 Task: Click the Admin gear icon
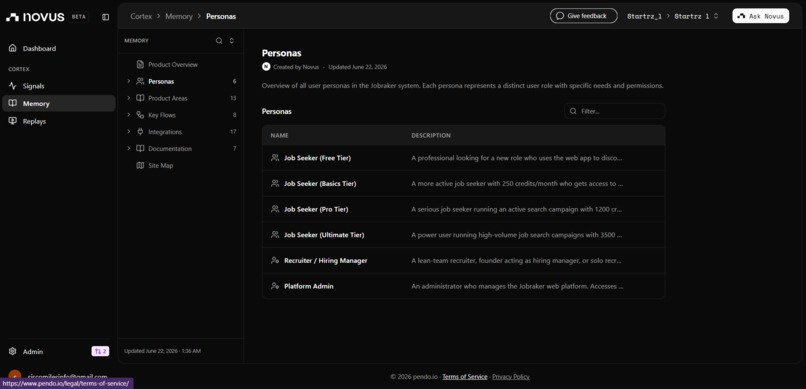[x=13, y=351]
